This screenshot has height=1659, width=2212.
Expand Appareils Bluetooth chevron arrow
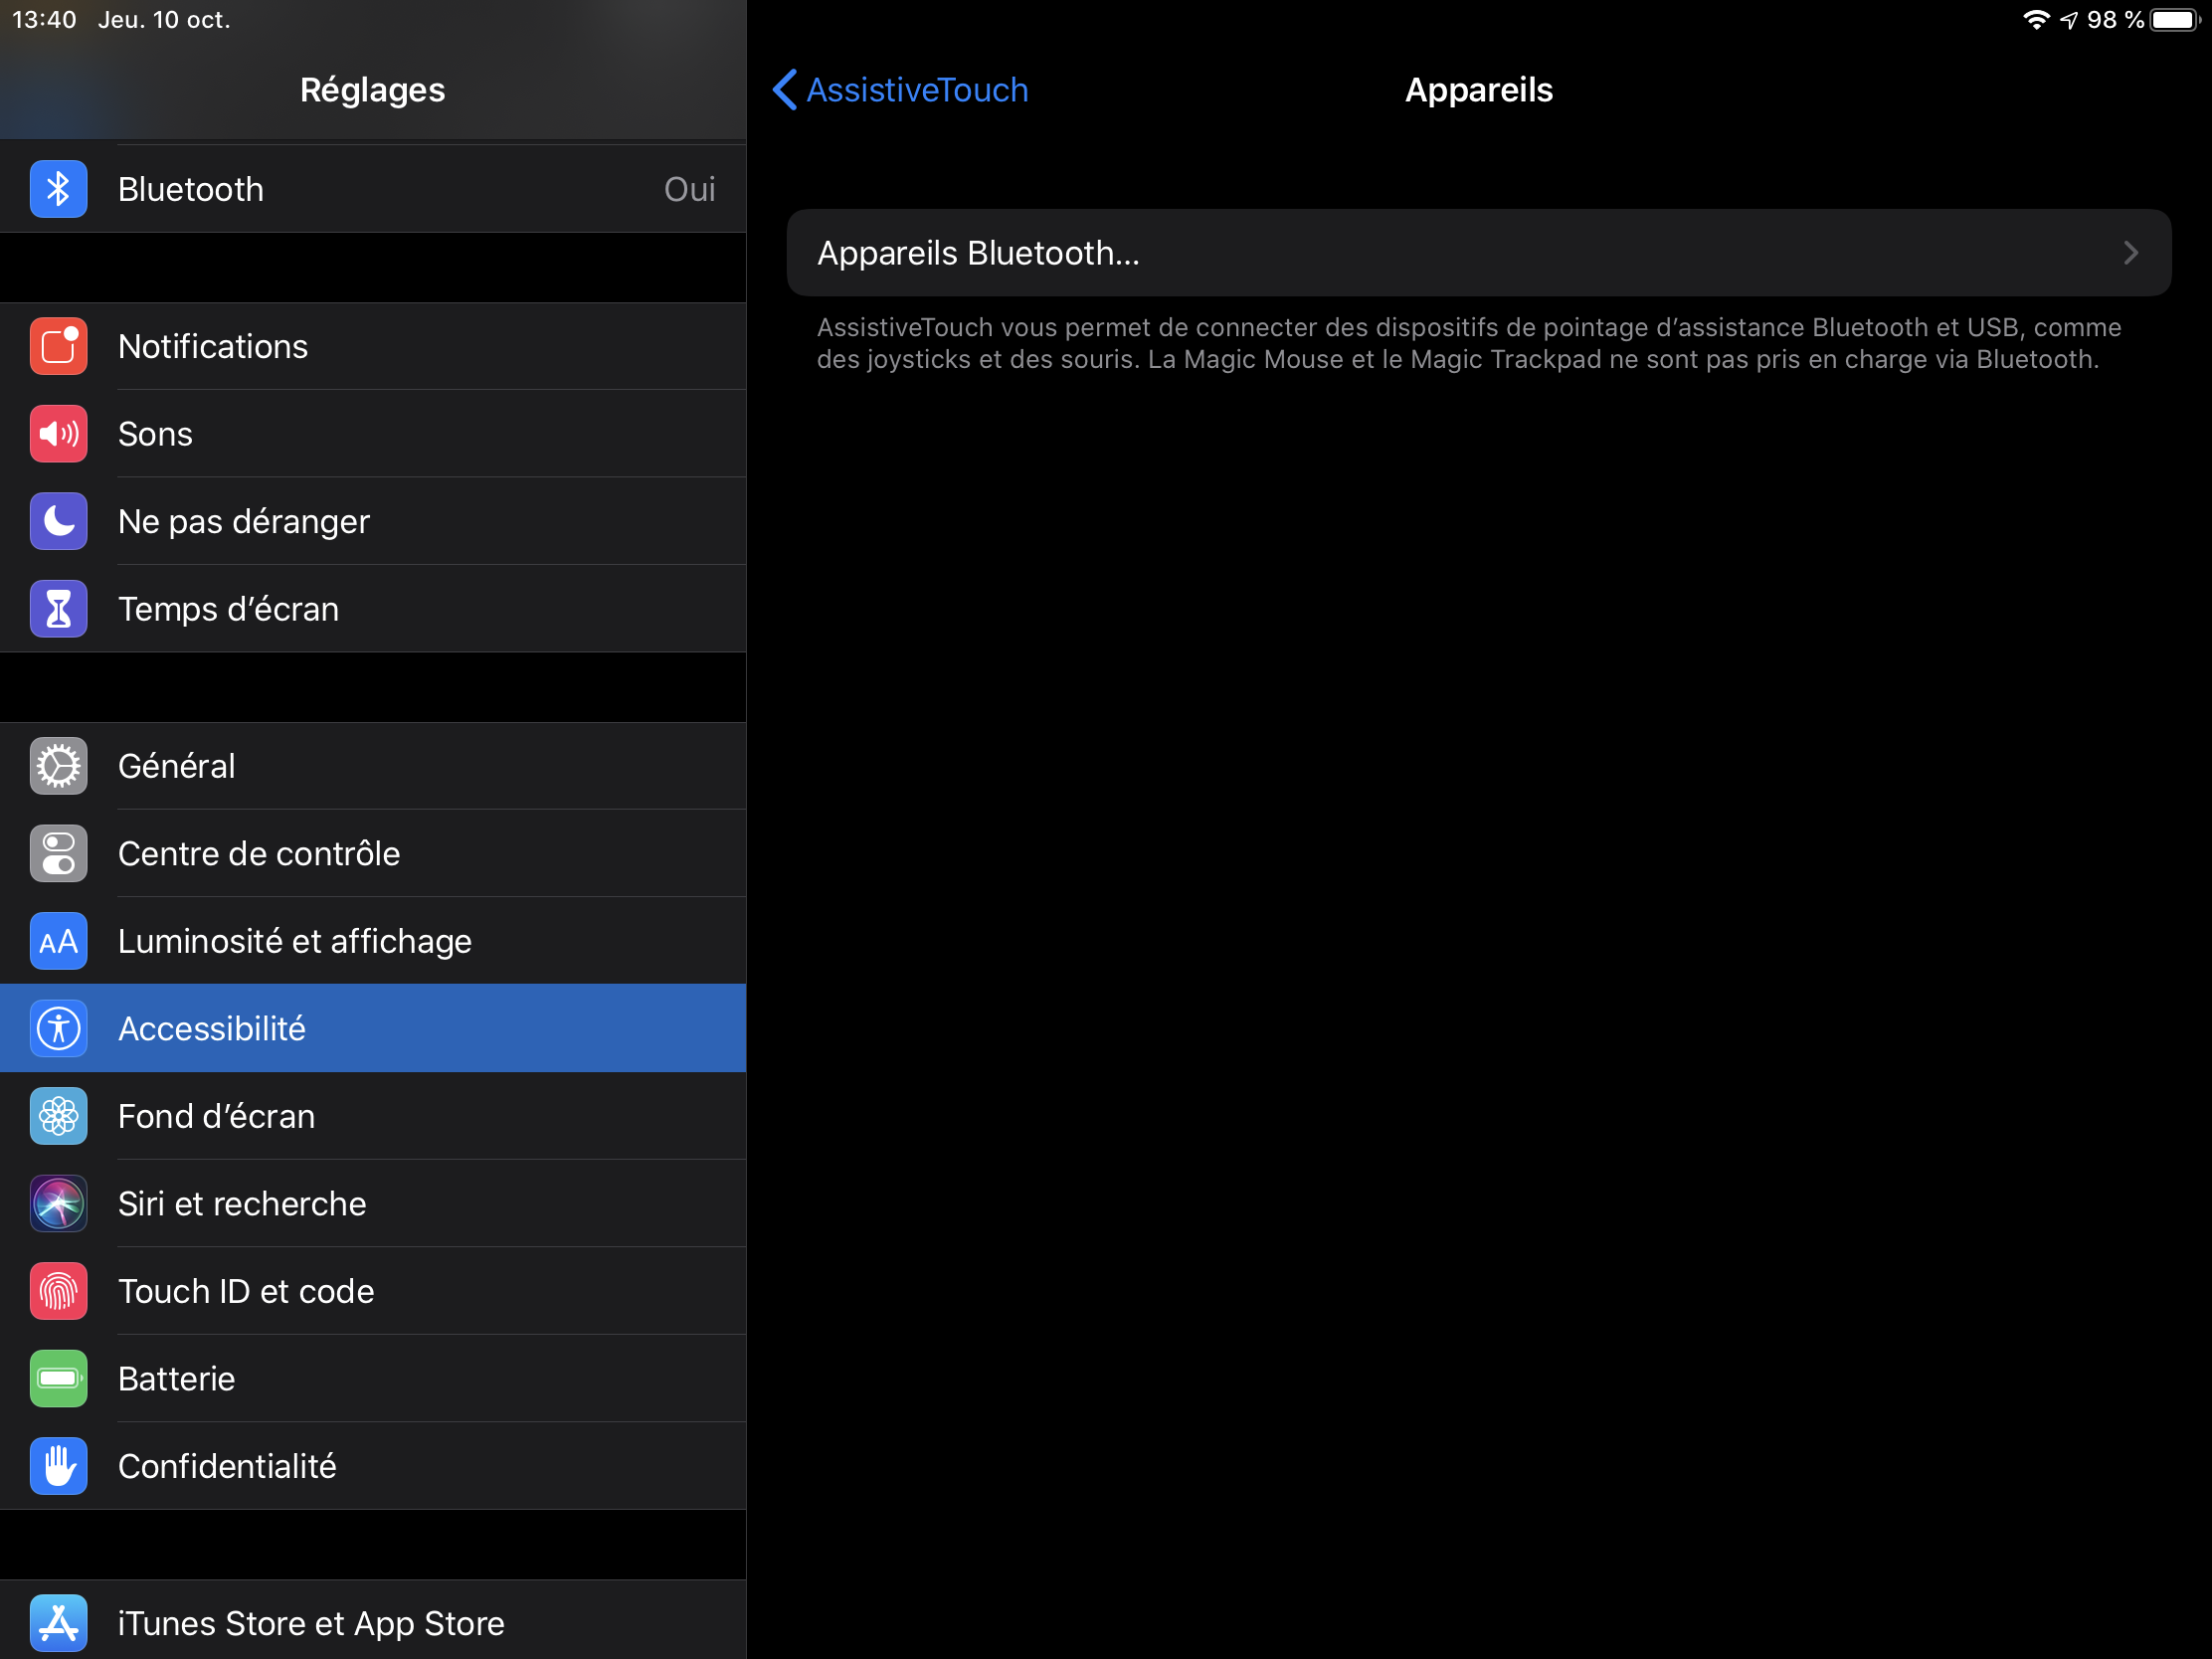pyautogui.click(x=2130, y=253)
